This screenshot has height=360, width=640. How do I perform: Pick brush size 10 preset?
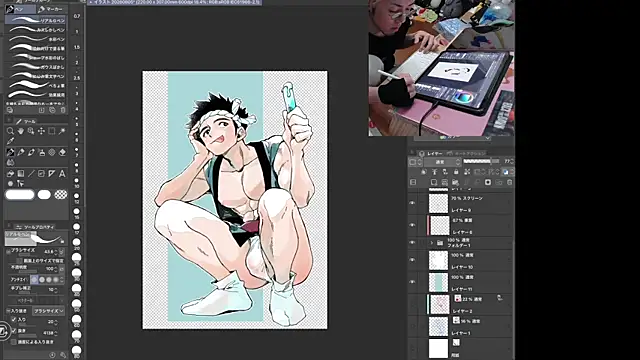click(76, 182)
